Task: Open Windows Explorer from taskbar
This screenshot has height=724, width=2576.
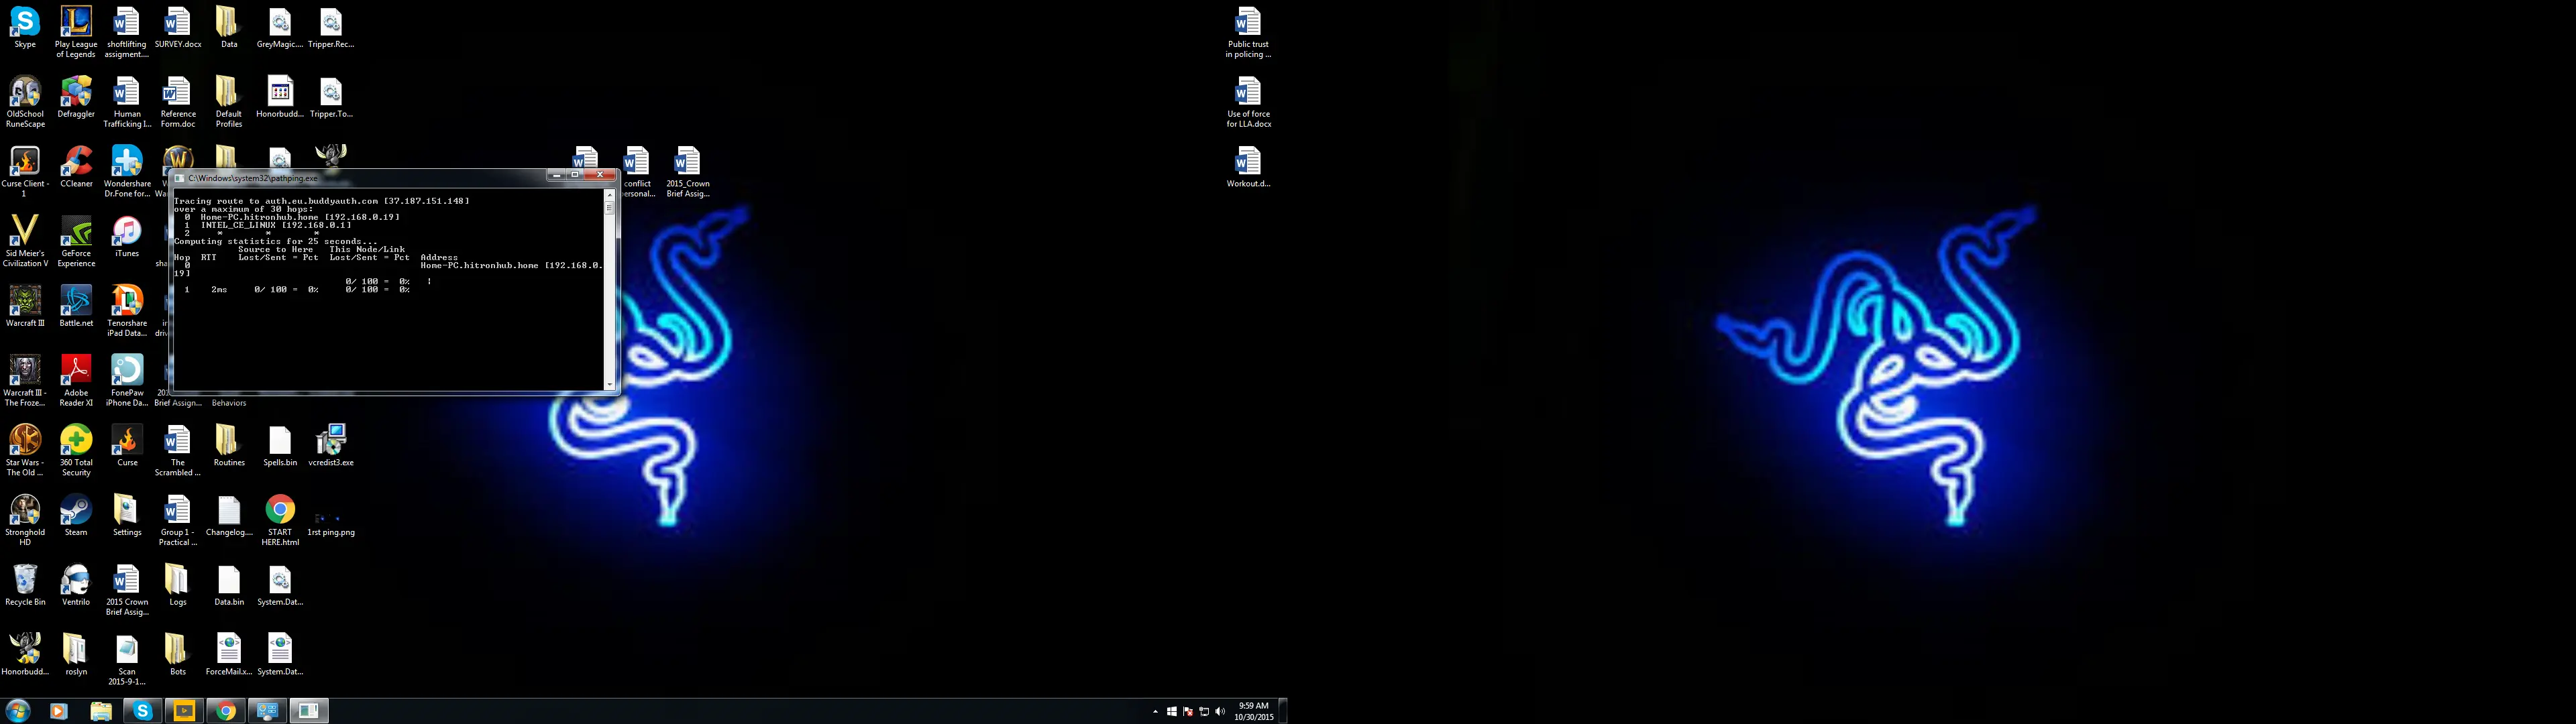Action: (x=101, y=711)
